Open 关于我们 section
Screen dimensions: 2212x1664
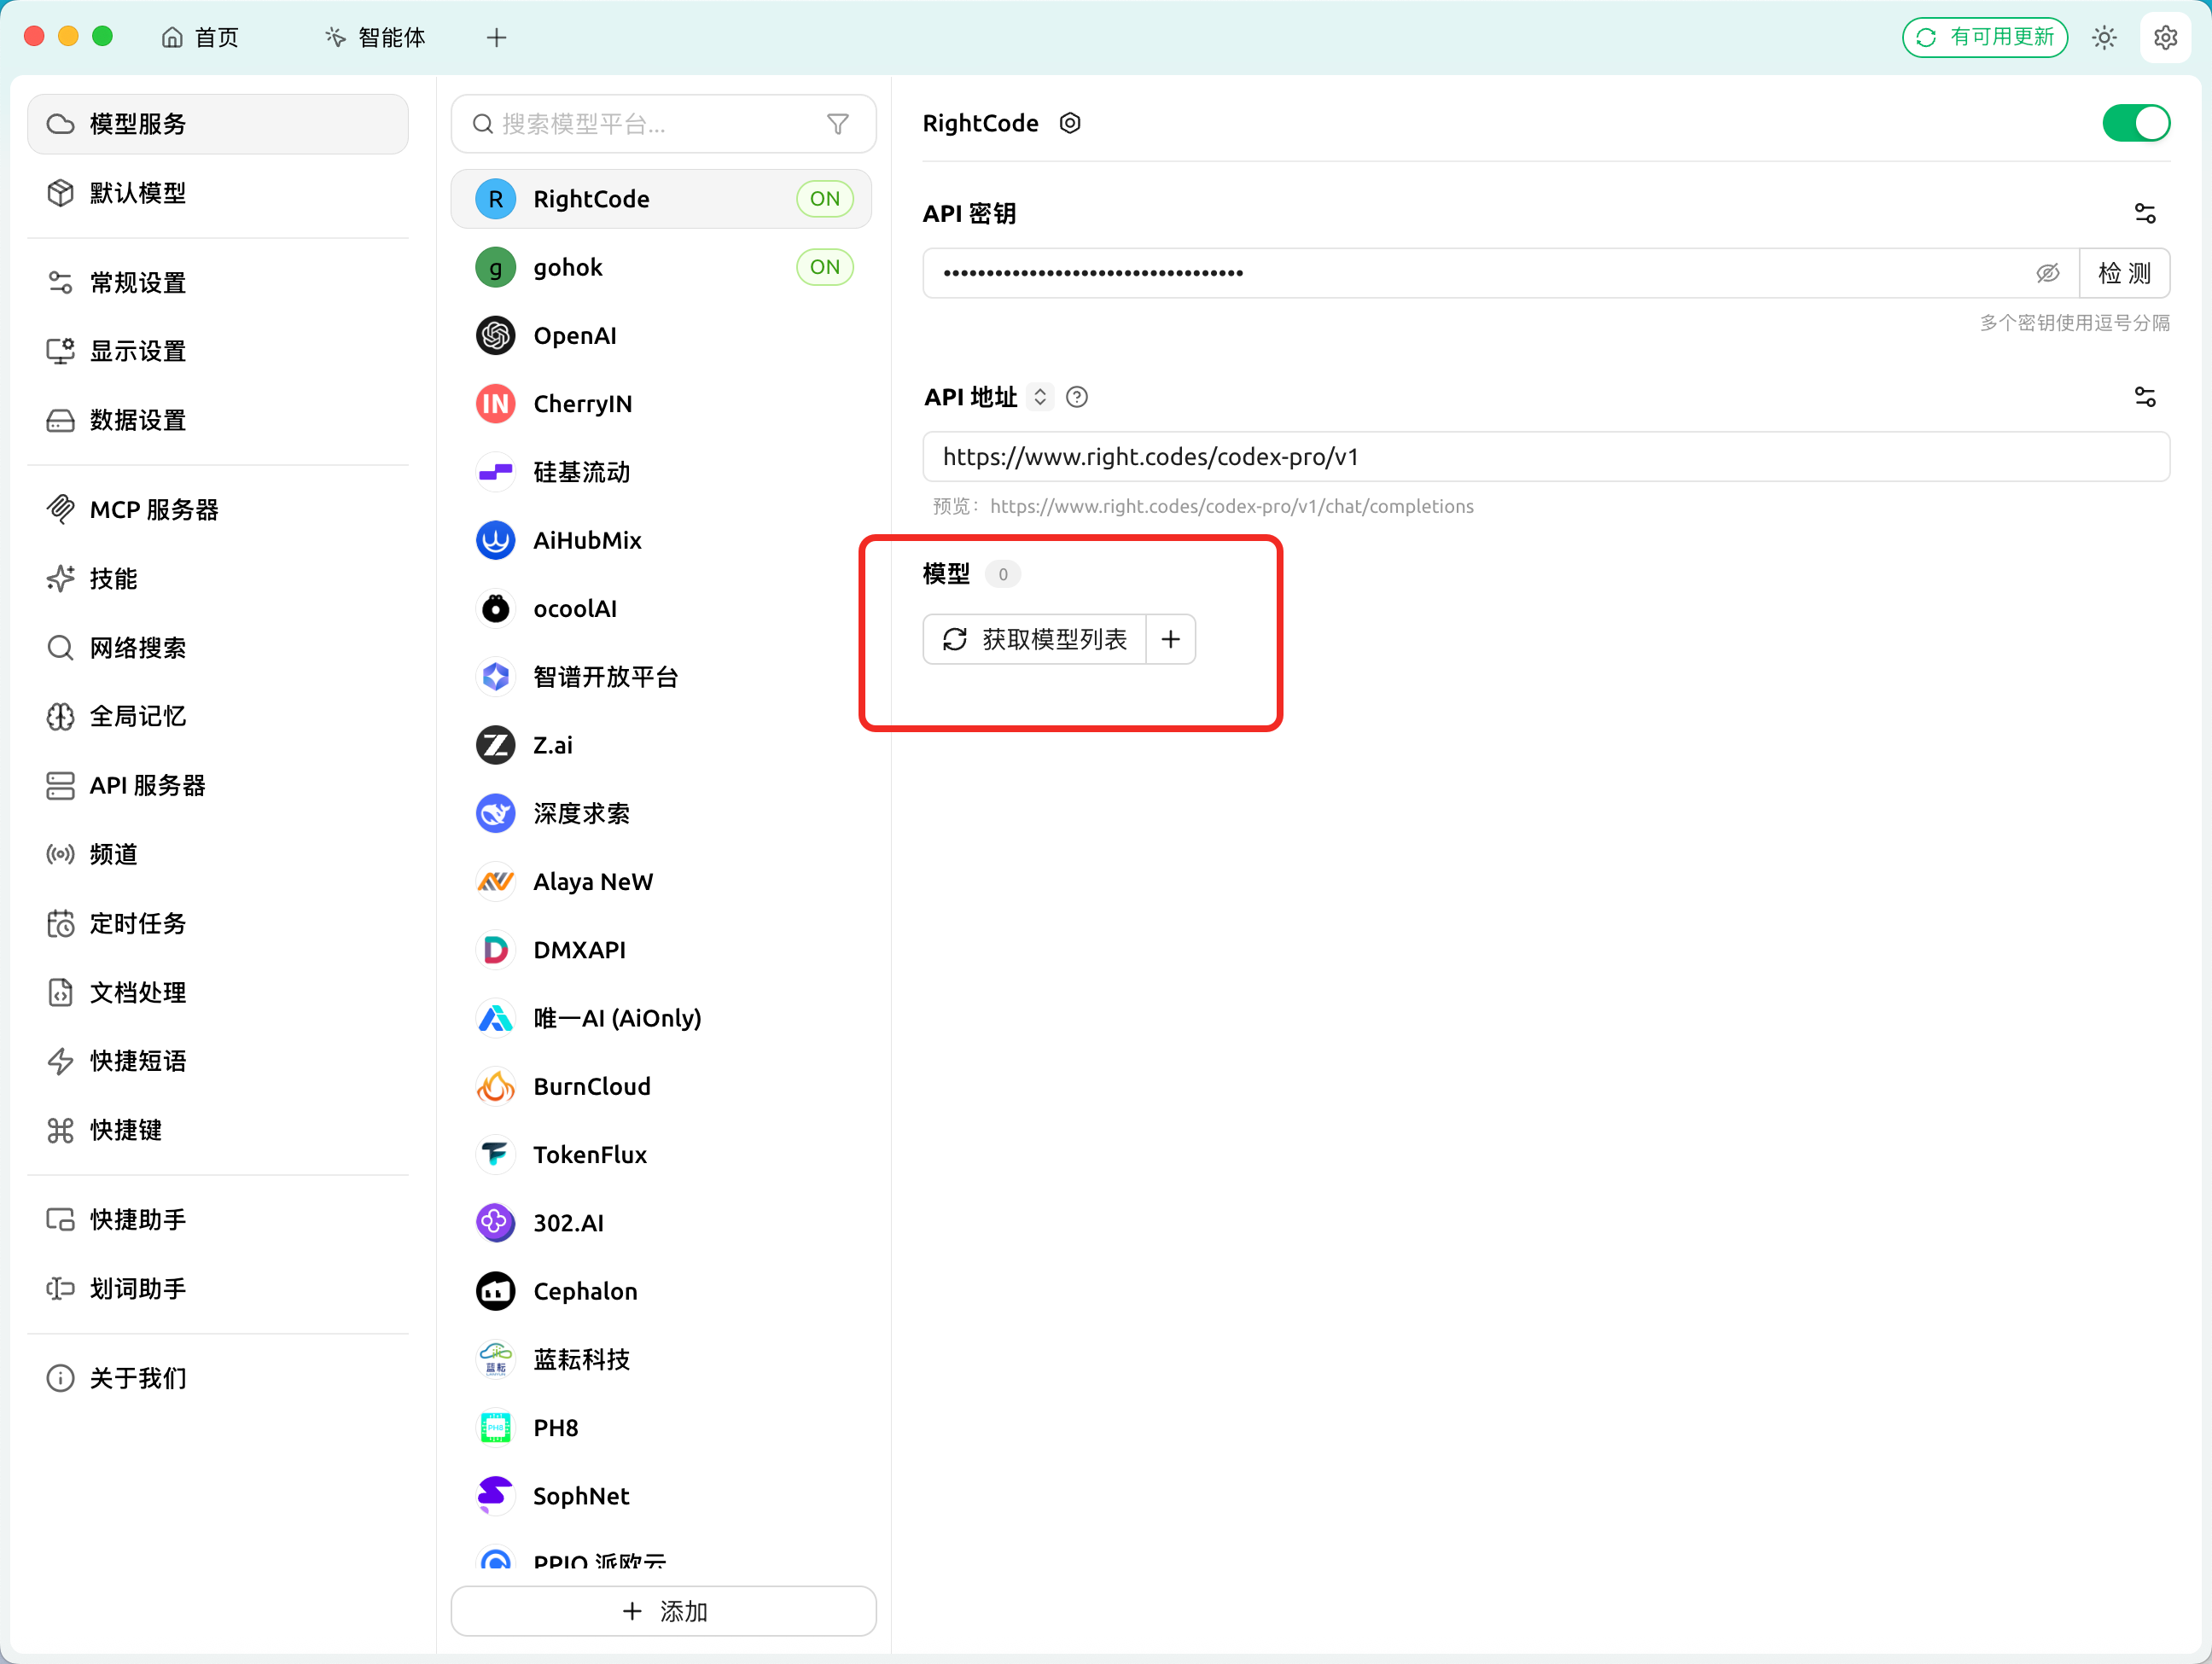(x=218, y=1379)
